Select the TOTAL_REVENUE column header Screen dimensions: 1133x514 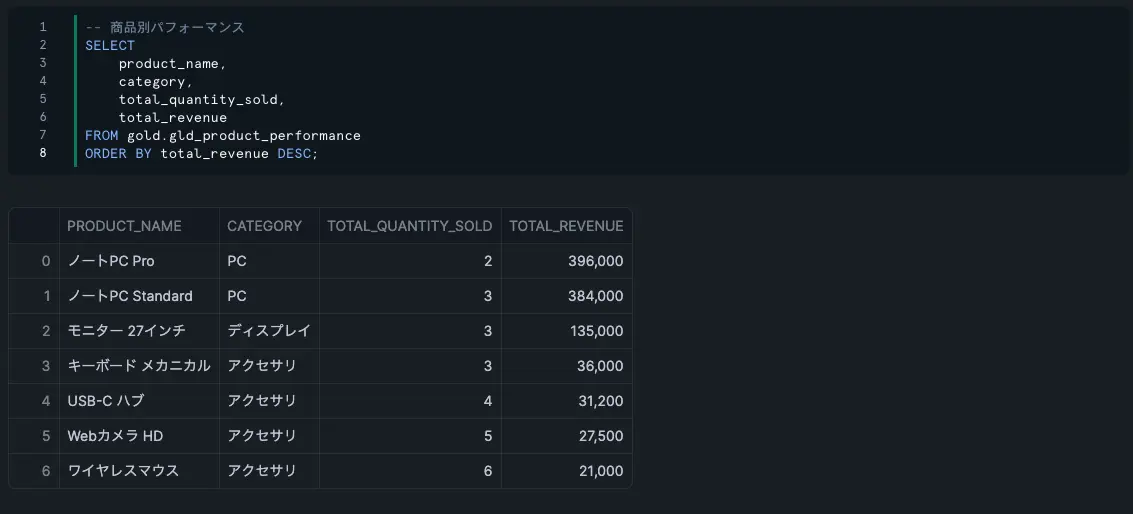(566, 226)
